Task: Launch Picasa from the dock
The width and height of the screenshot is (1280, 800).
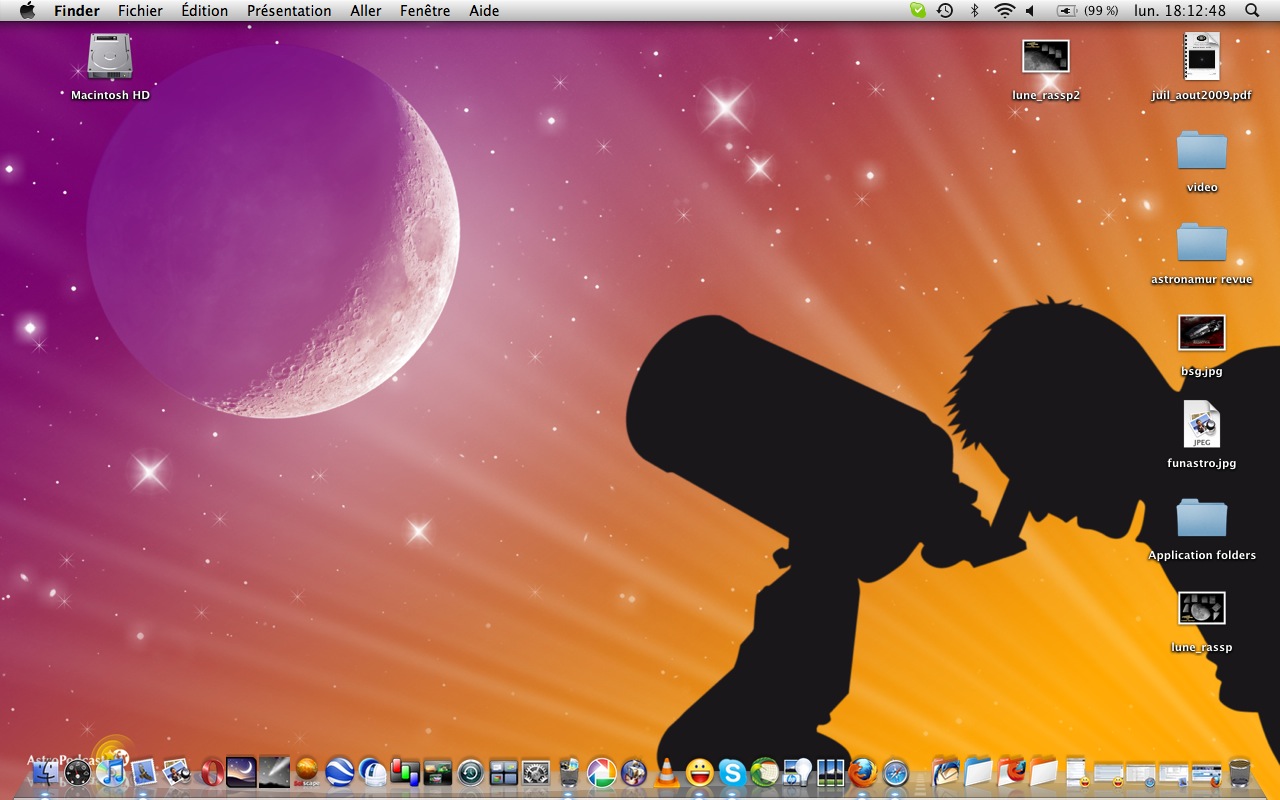Action: [602, 772]
